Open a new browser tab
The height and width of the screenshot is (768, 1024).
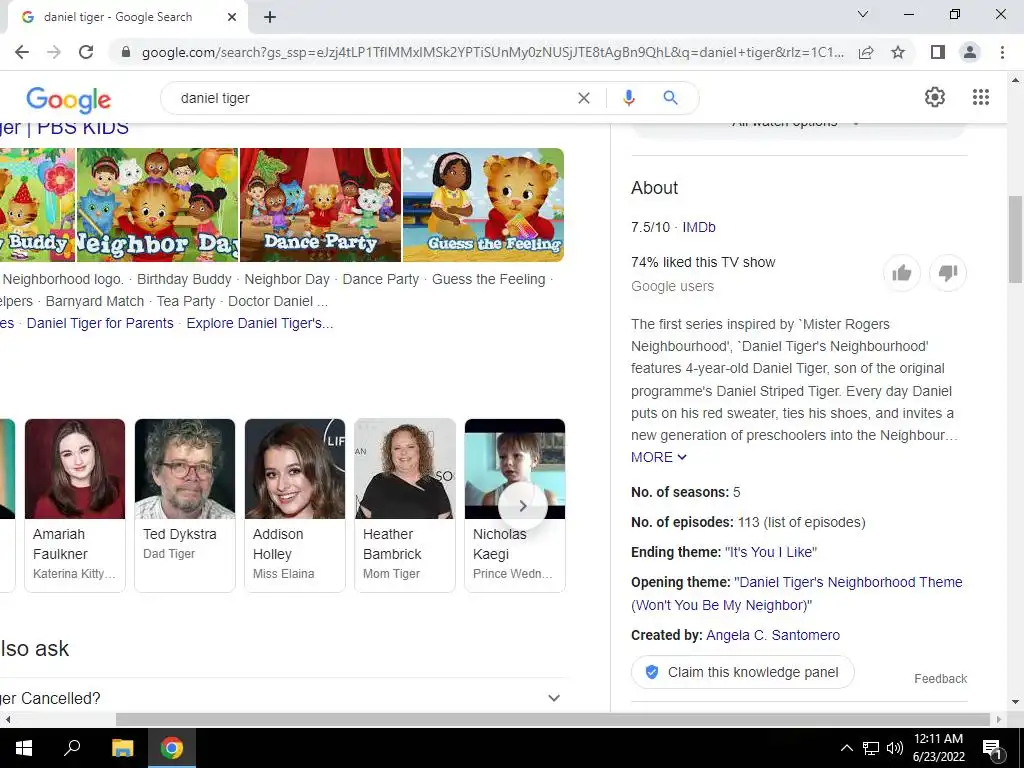pyautogui.click(x=270, y=17)
